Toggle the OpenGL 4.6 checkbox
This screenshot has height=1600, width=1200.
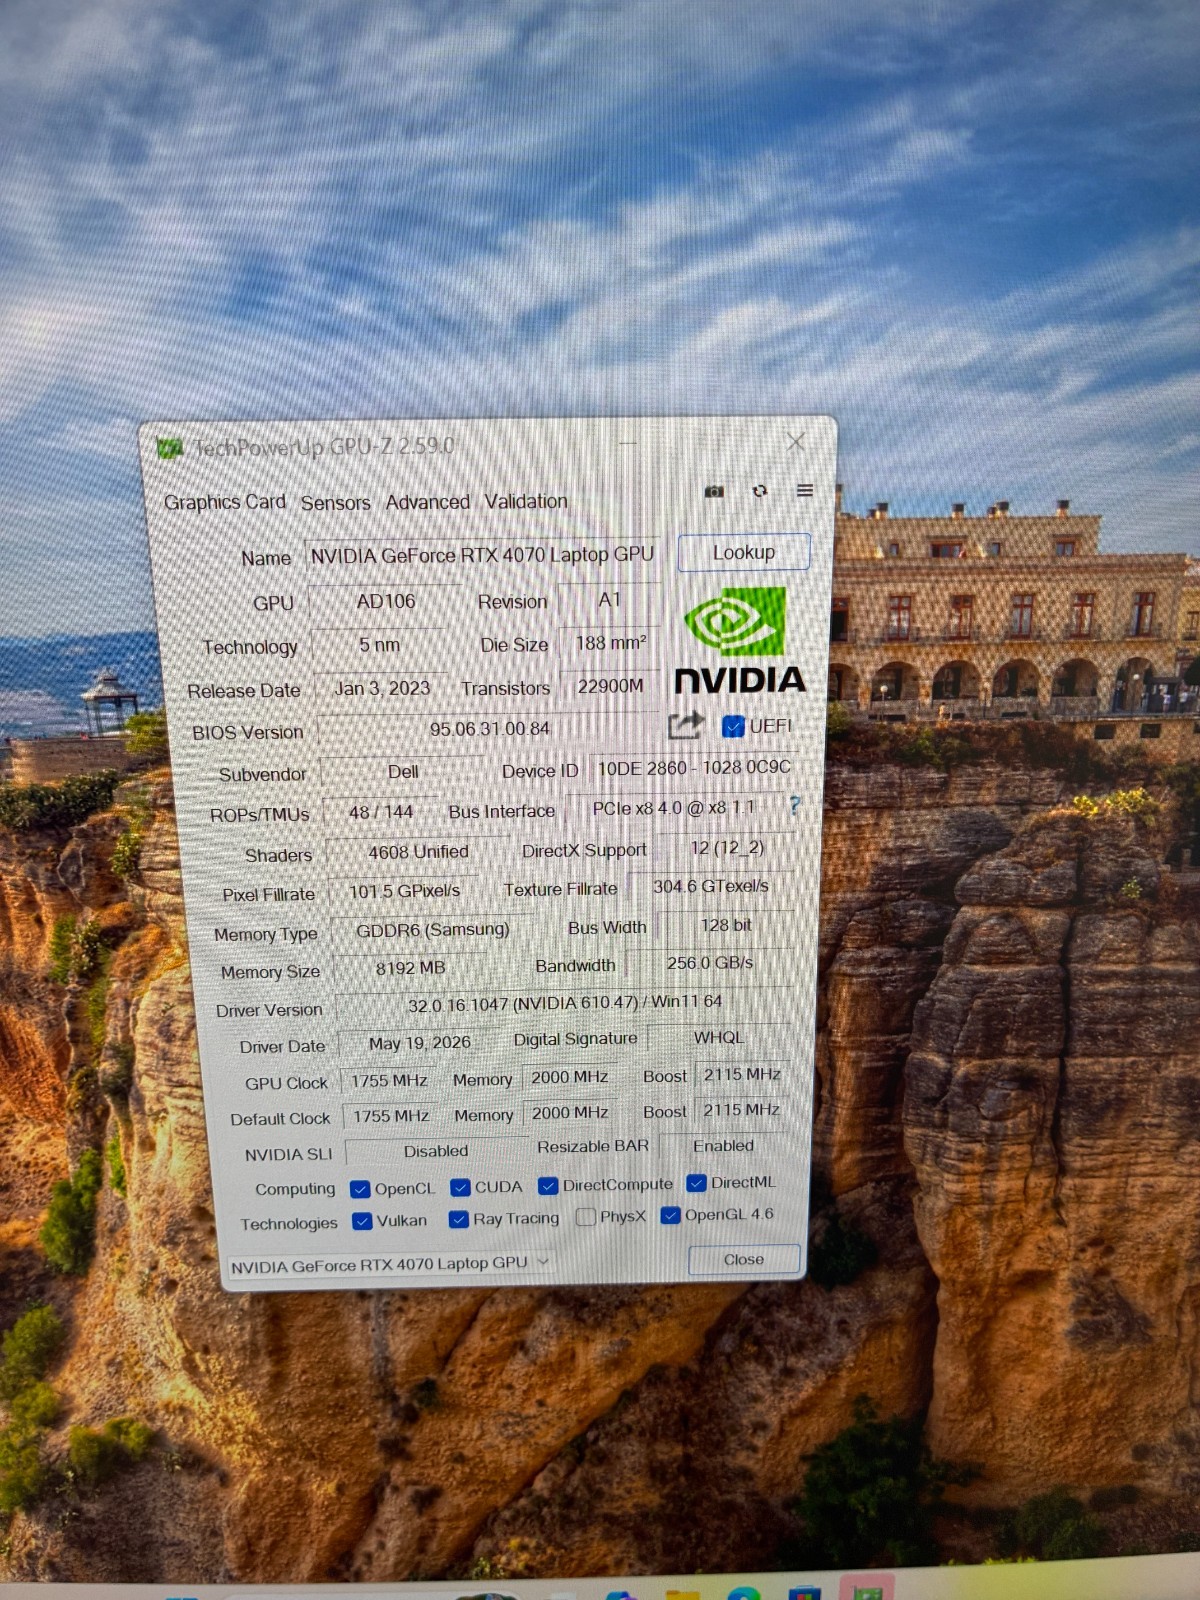[672, 1215]
